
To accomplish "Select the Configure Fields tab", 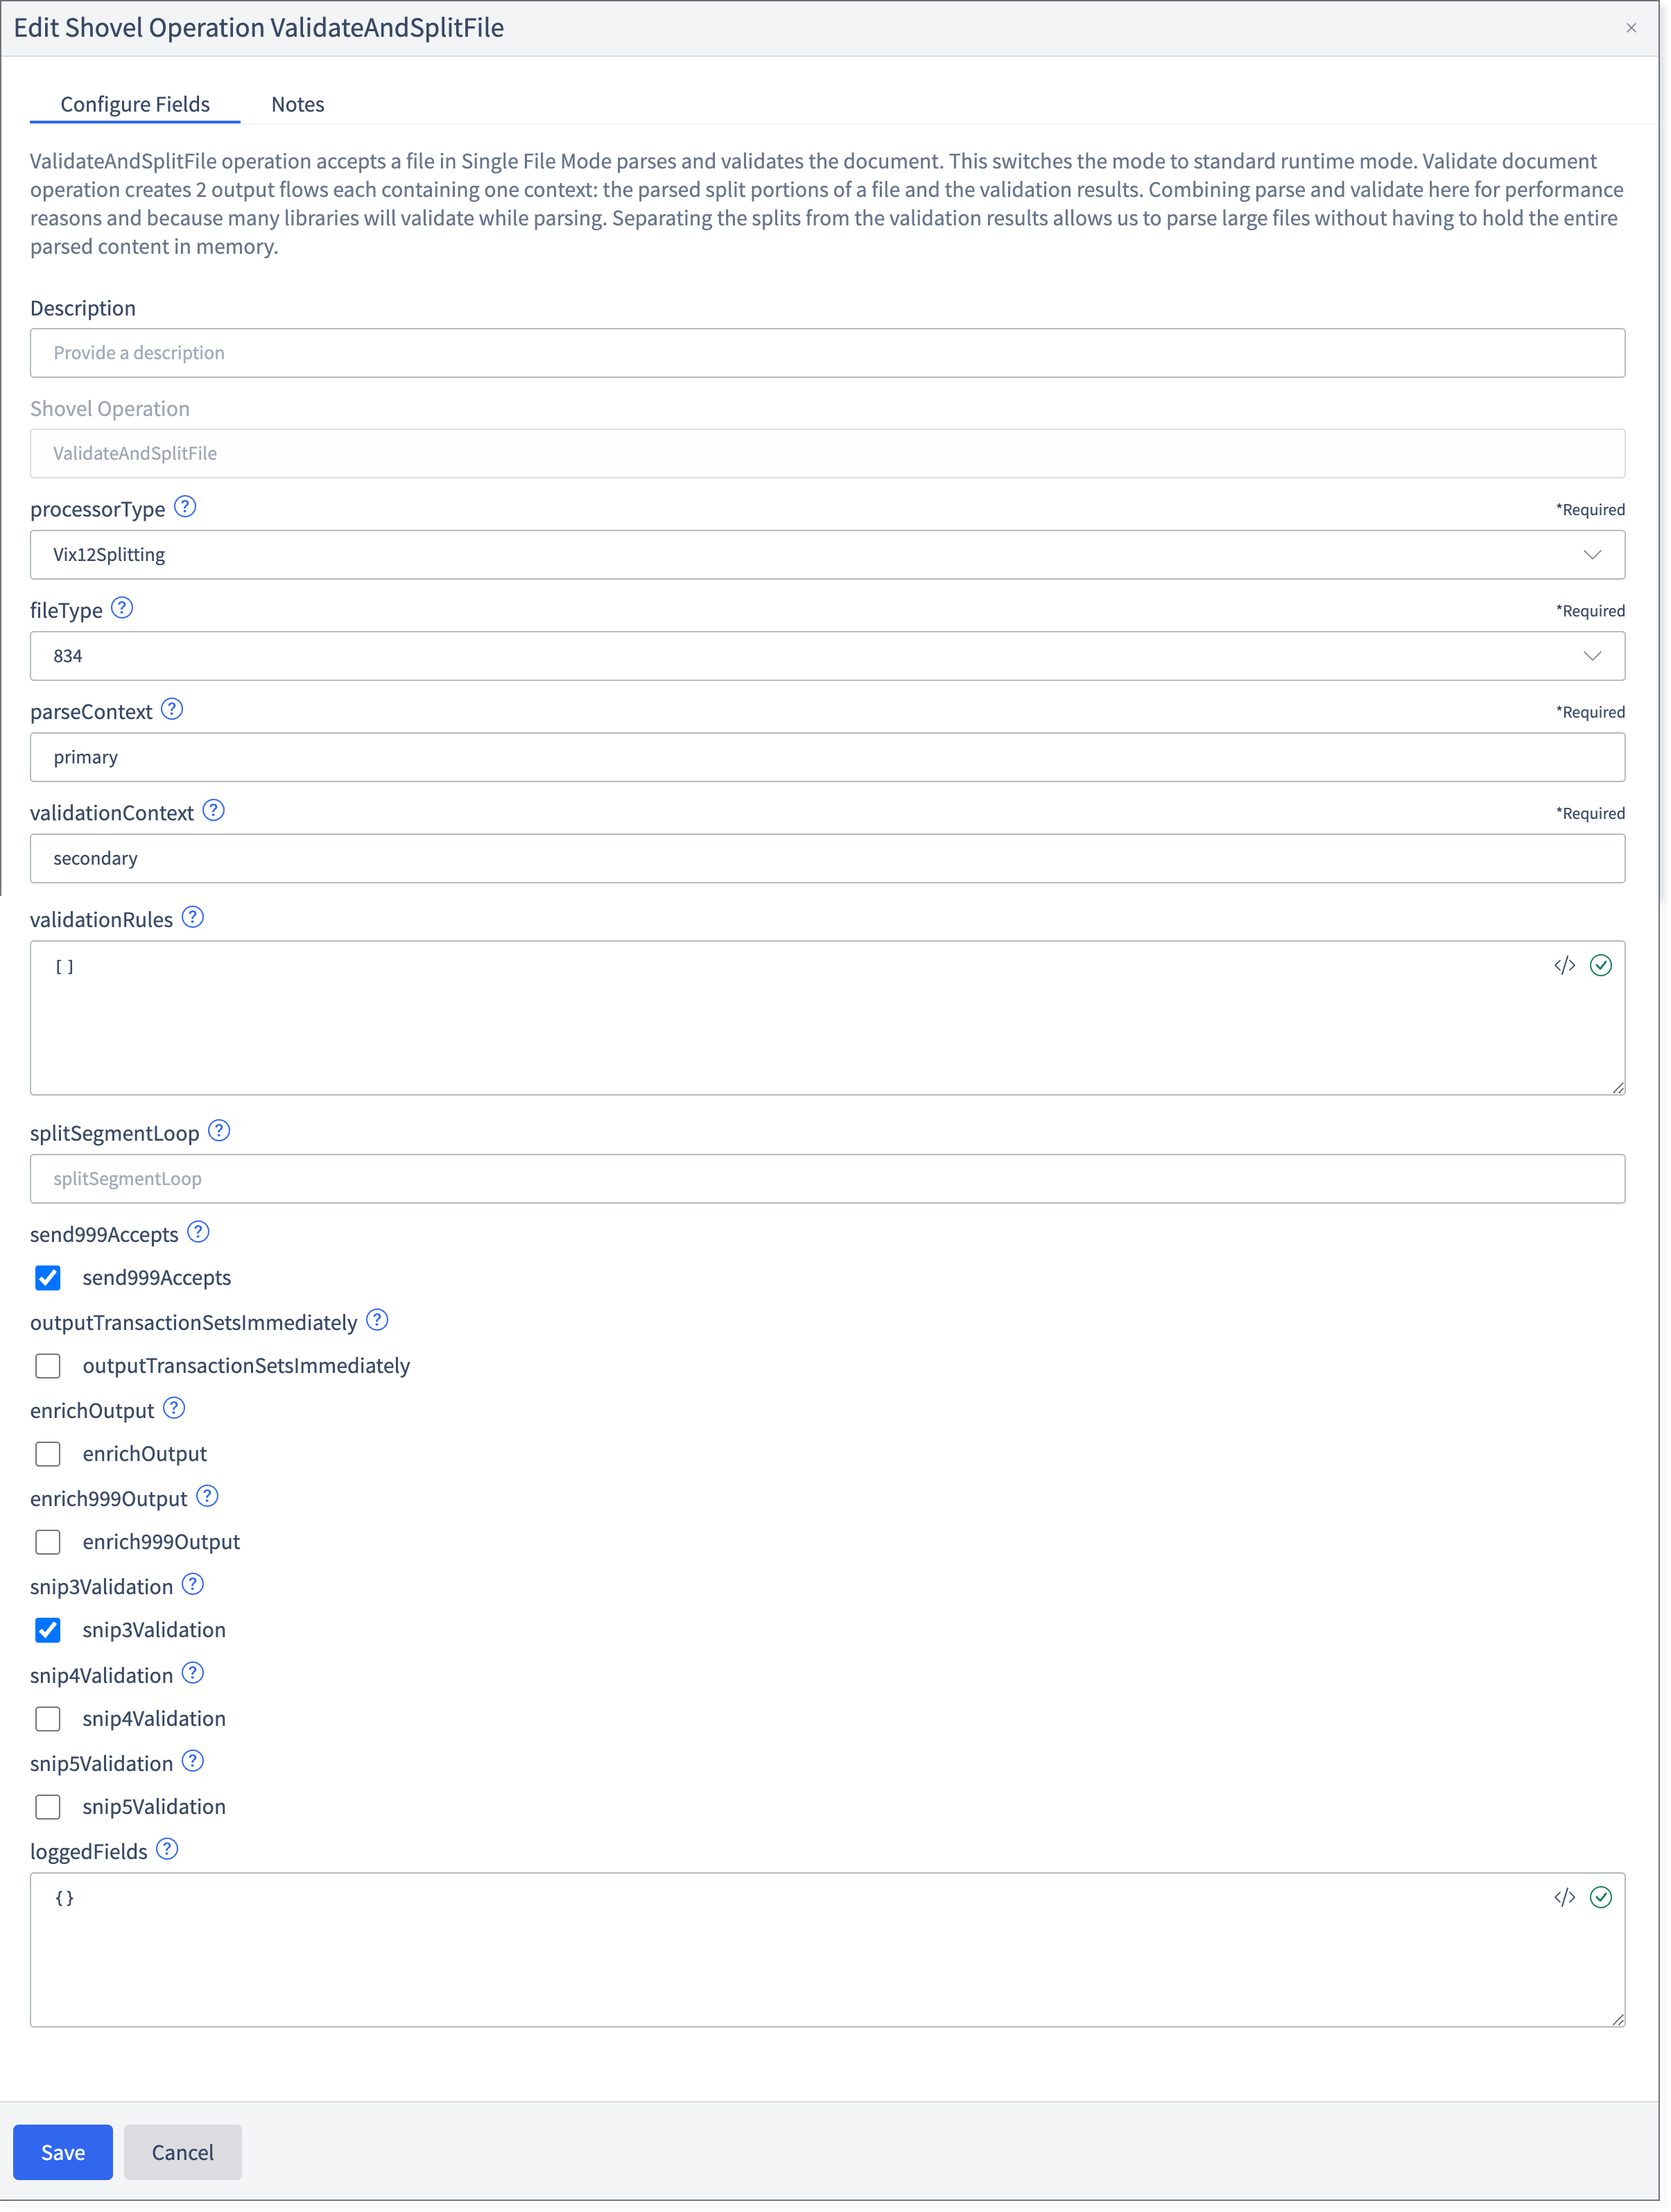I will click(x=135, y=104).
